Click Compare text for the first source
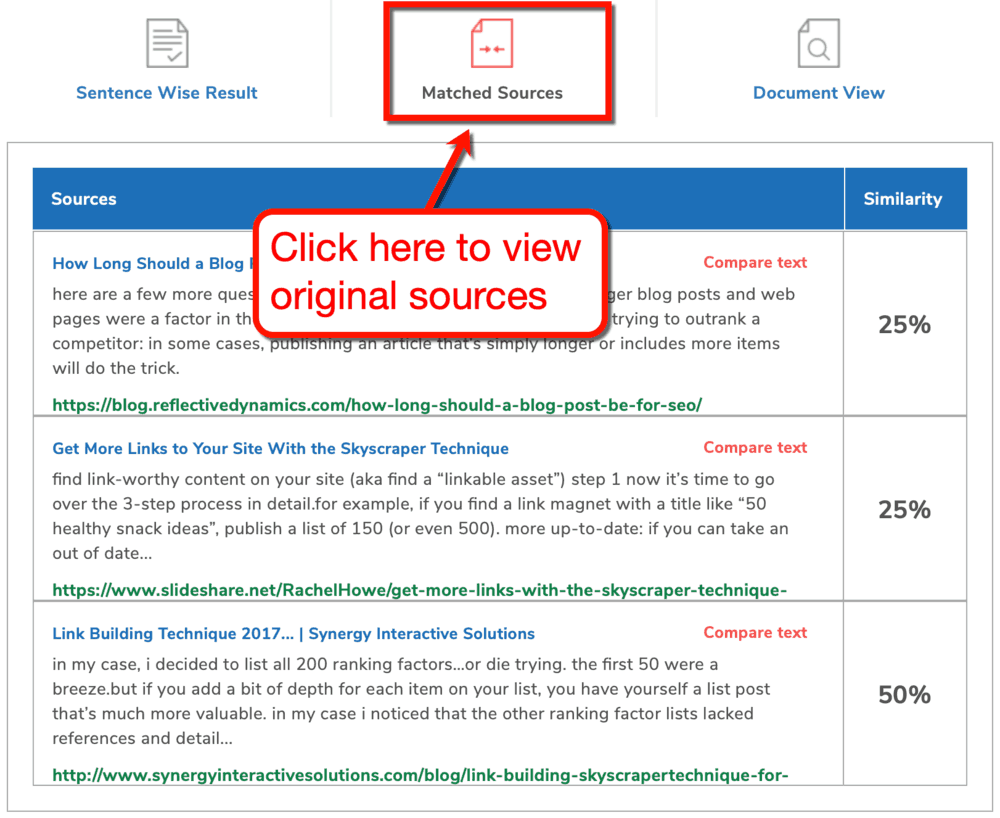Viewport: 1000px width, 818px height. coord(755,262)
